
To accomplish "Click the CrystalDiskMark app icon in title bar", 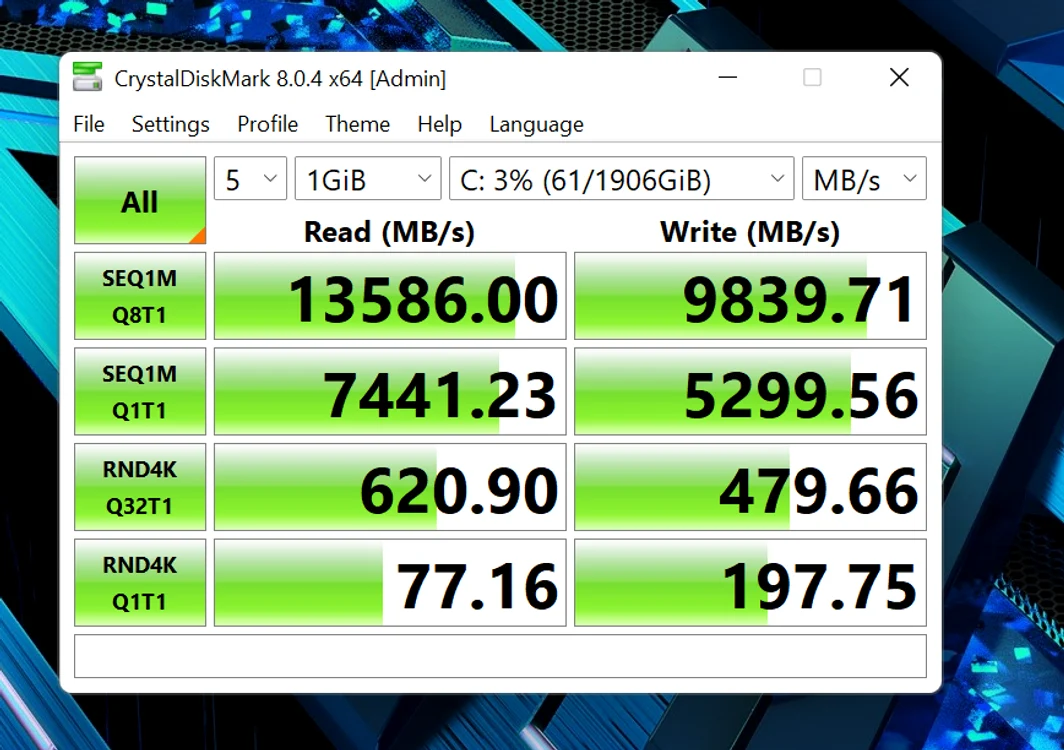I will 88,77.
